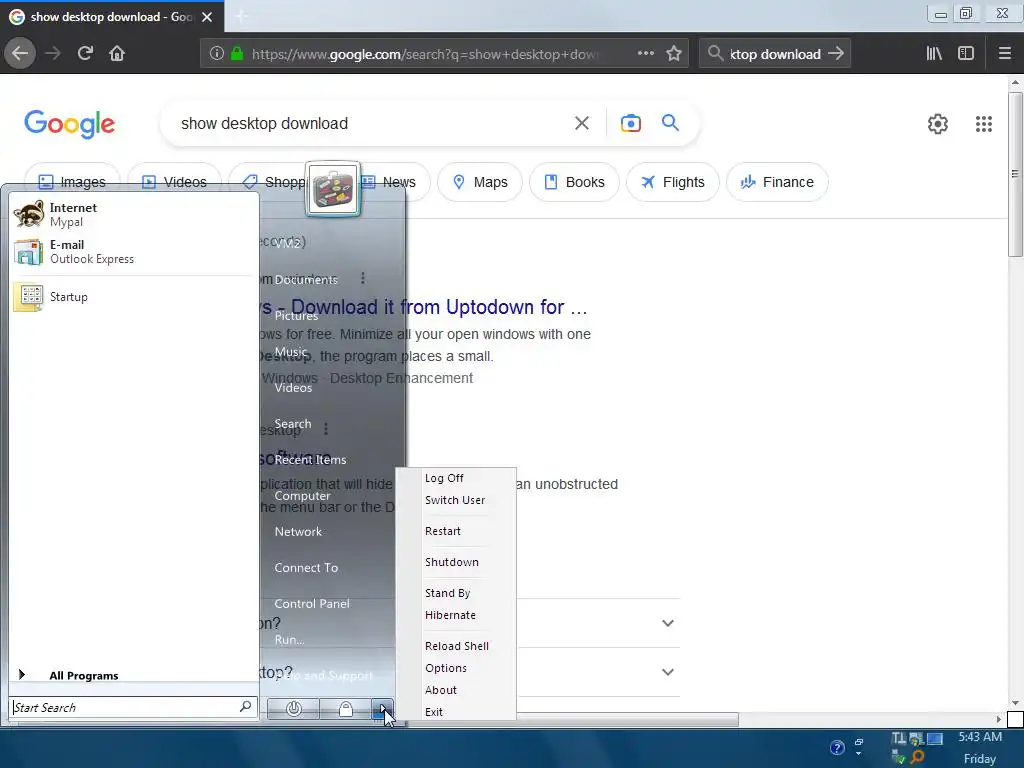The image size is (1024, 768).
Task: Search by image with camera icon
Action: click(x=631, y=123)
